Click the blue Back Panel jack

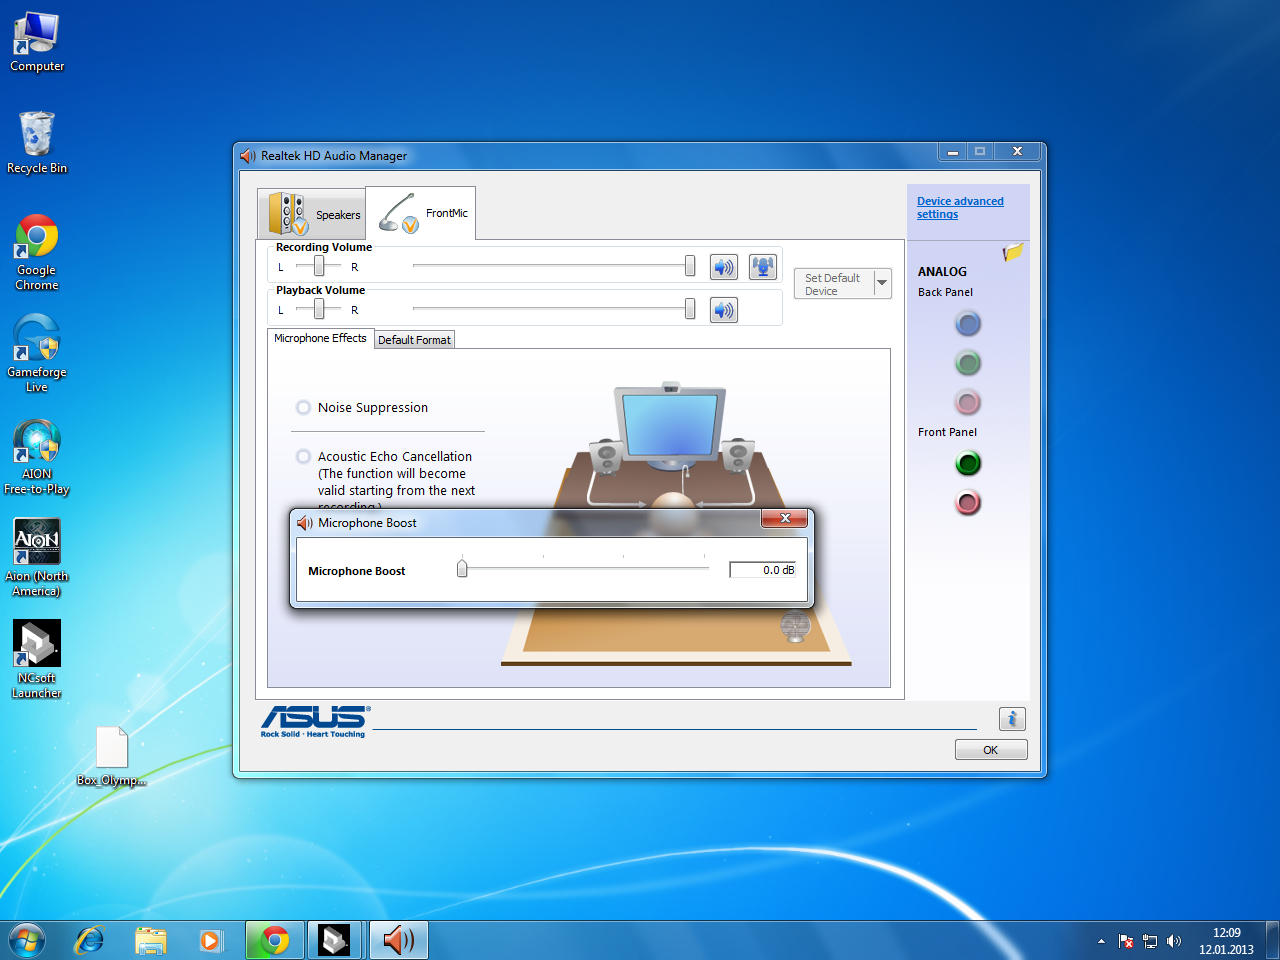pyautogui.click(x=967, y=323)
